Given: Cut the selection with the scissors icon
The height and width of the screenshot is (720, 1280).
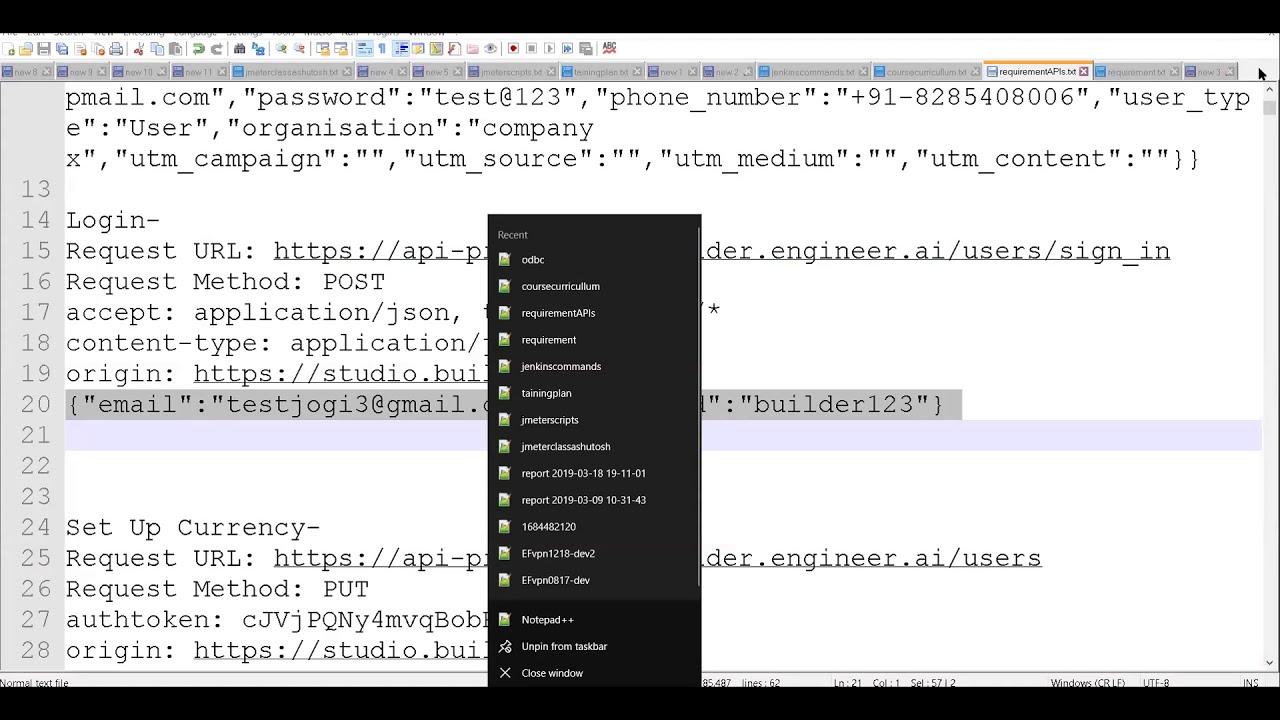Looking at the screenshot, I should tap(139, 48).
